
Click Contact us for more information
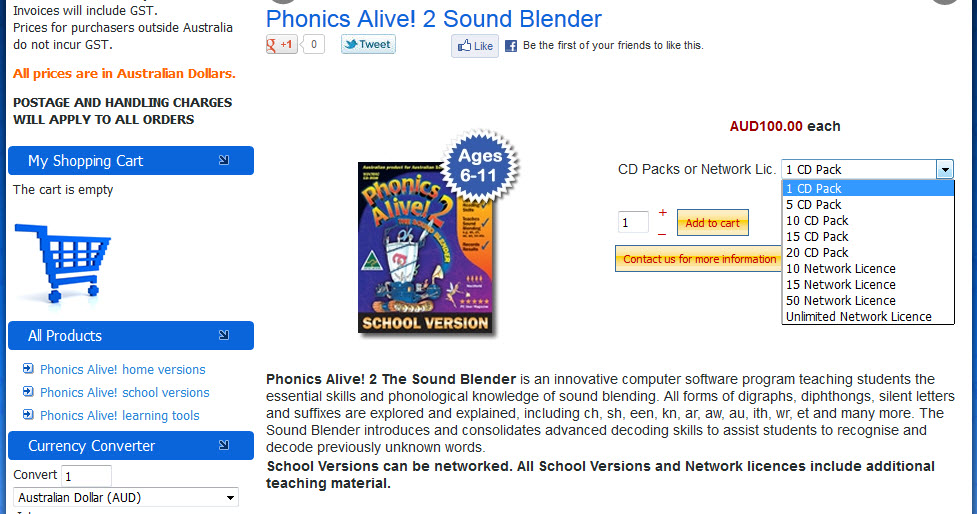pos(699,259)
